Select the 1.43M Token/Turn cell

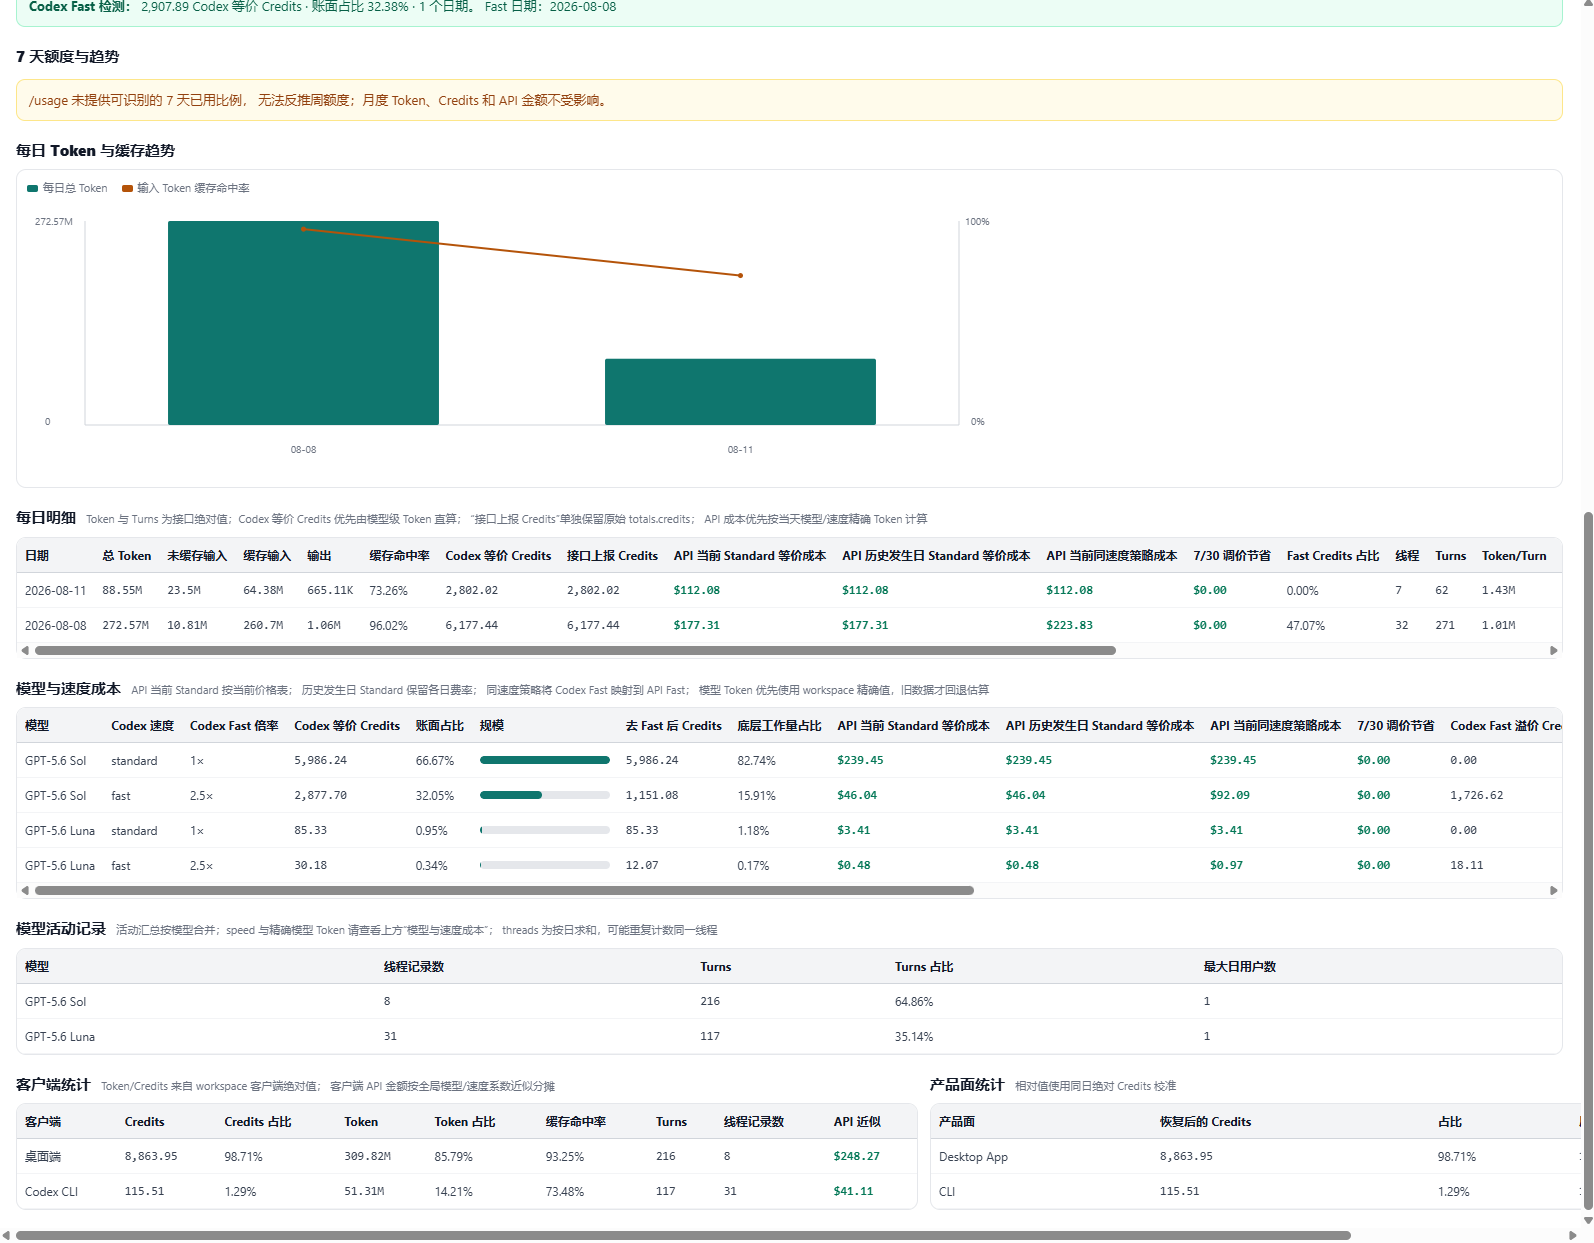tap(1499, 590)
